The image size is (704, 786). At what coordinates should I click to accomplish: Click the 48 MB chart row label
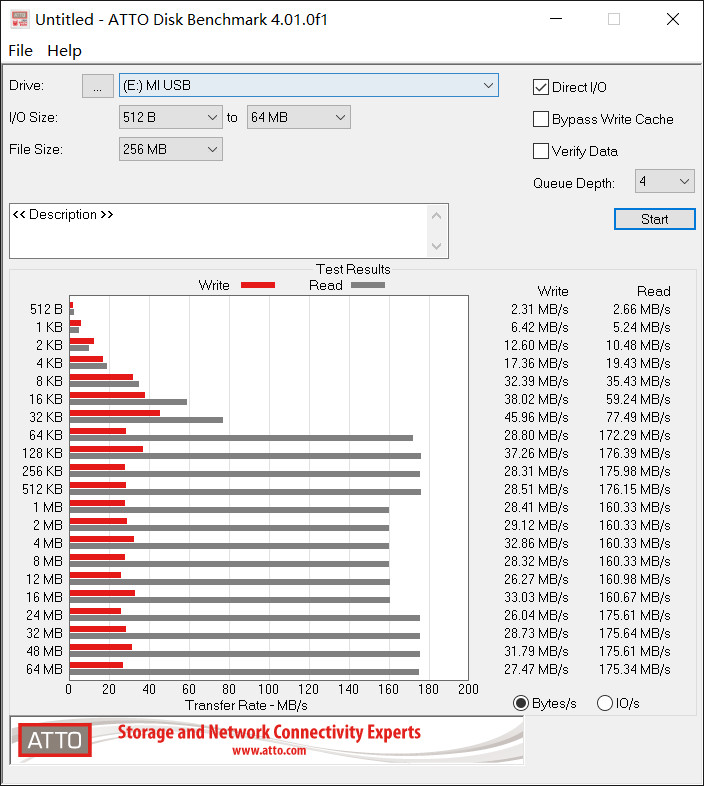(44, 651)
